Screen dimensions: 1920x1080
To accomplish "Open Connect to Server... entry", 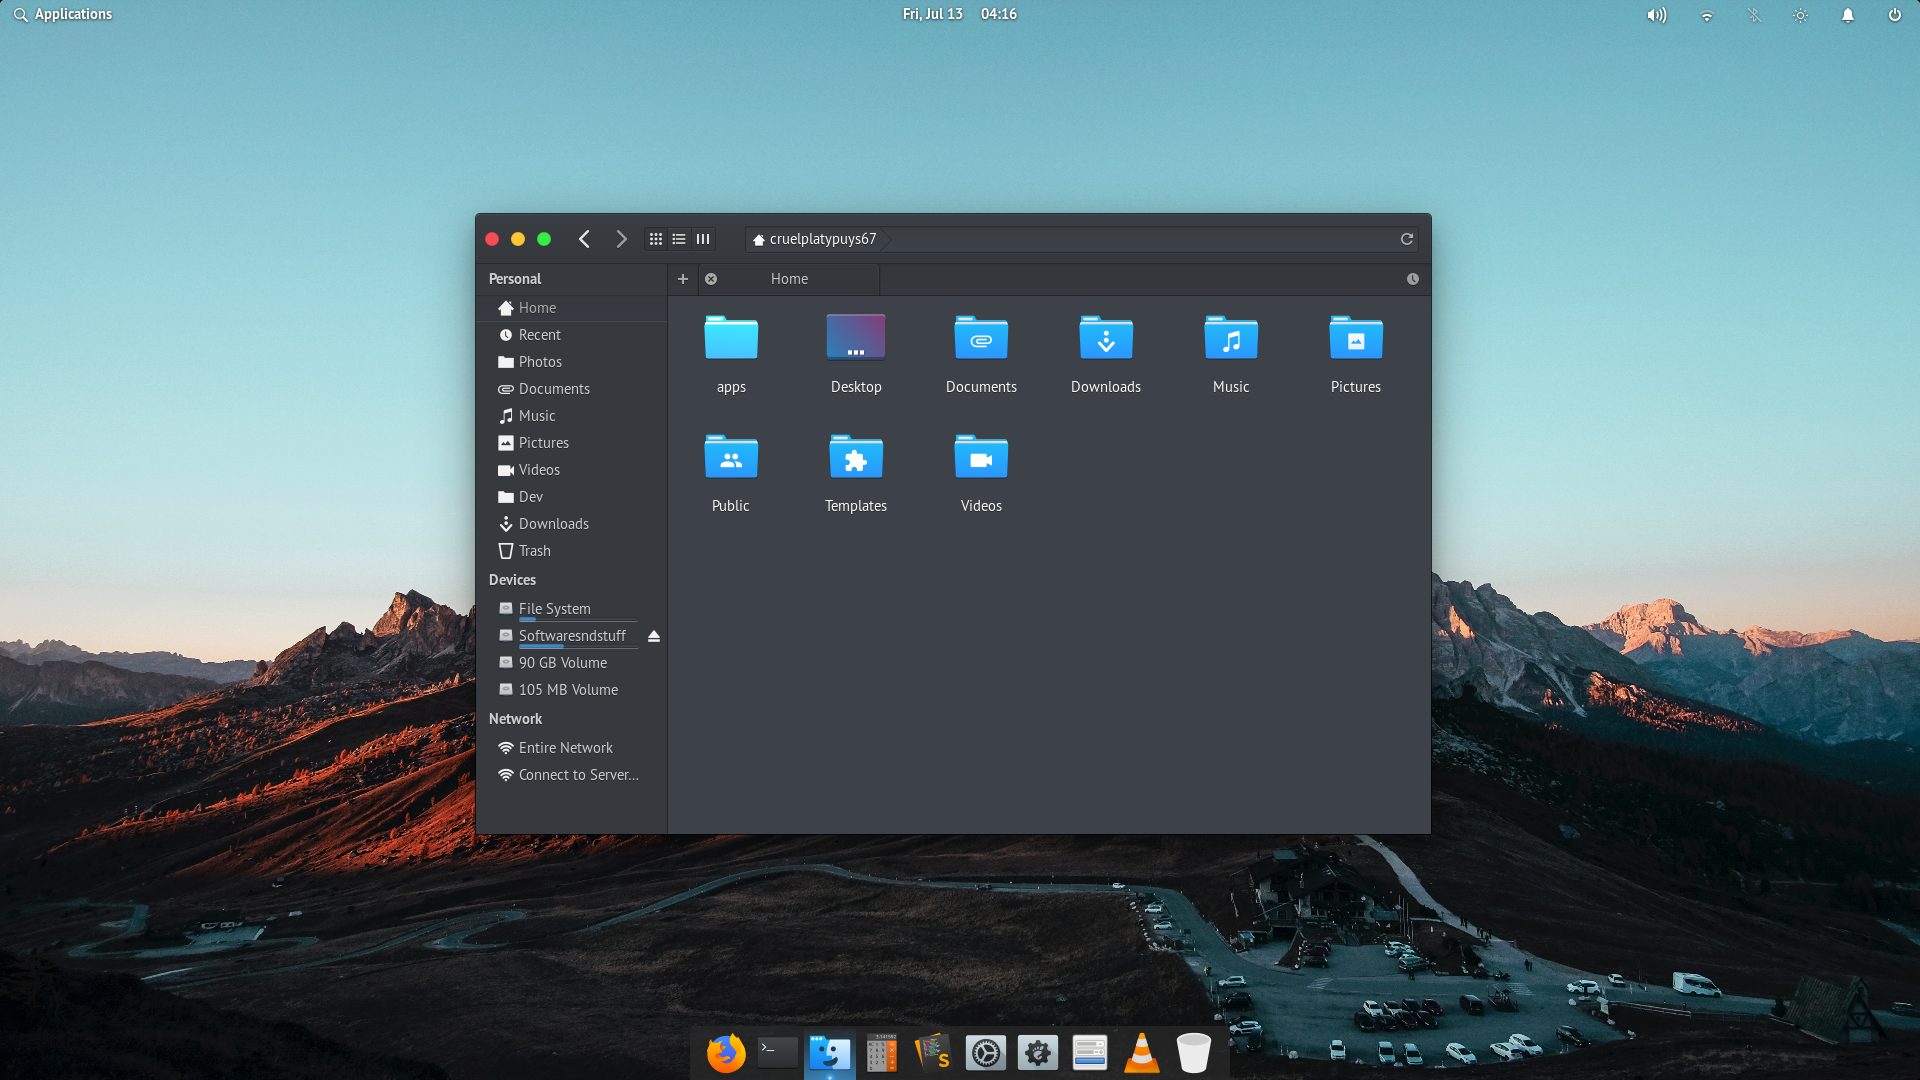I will tap(577, 775).
